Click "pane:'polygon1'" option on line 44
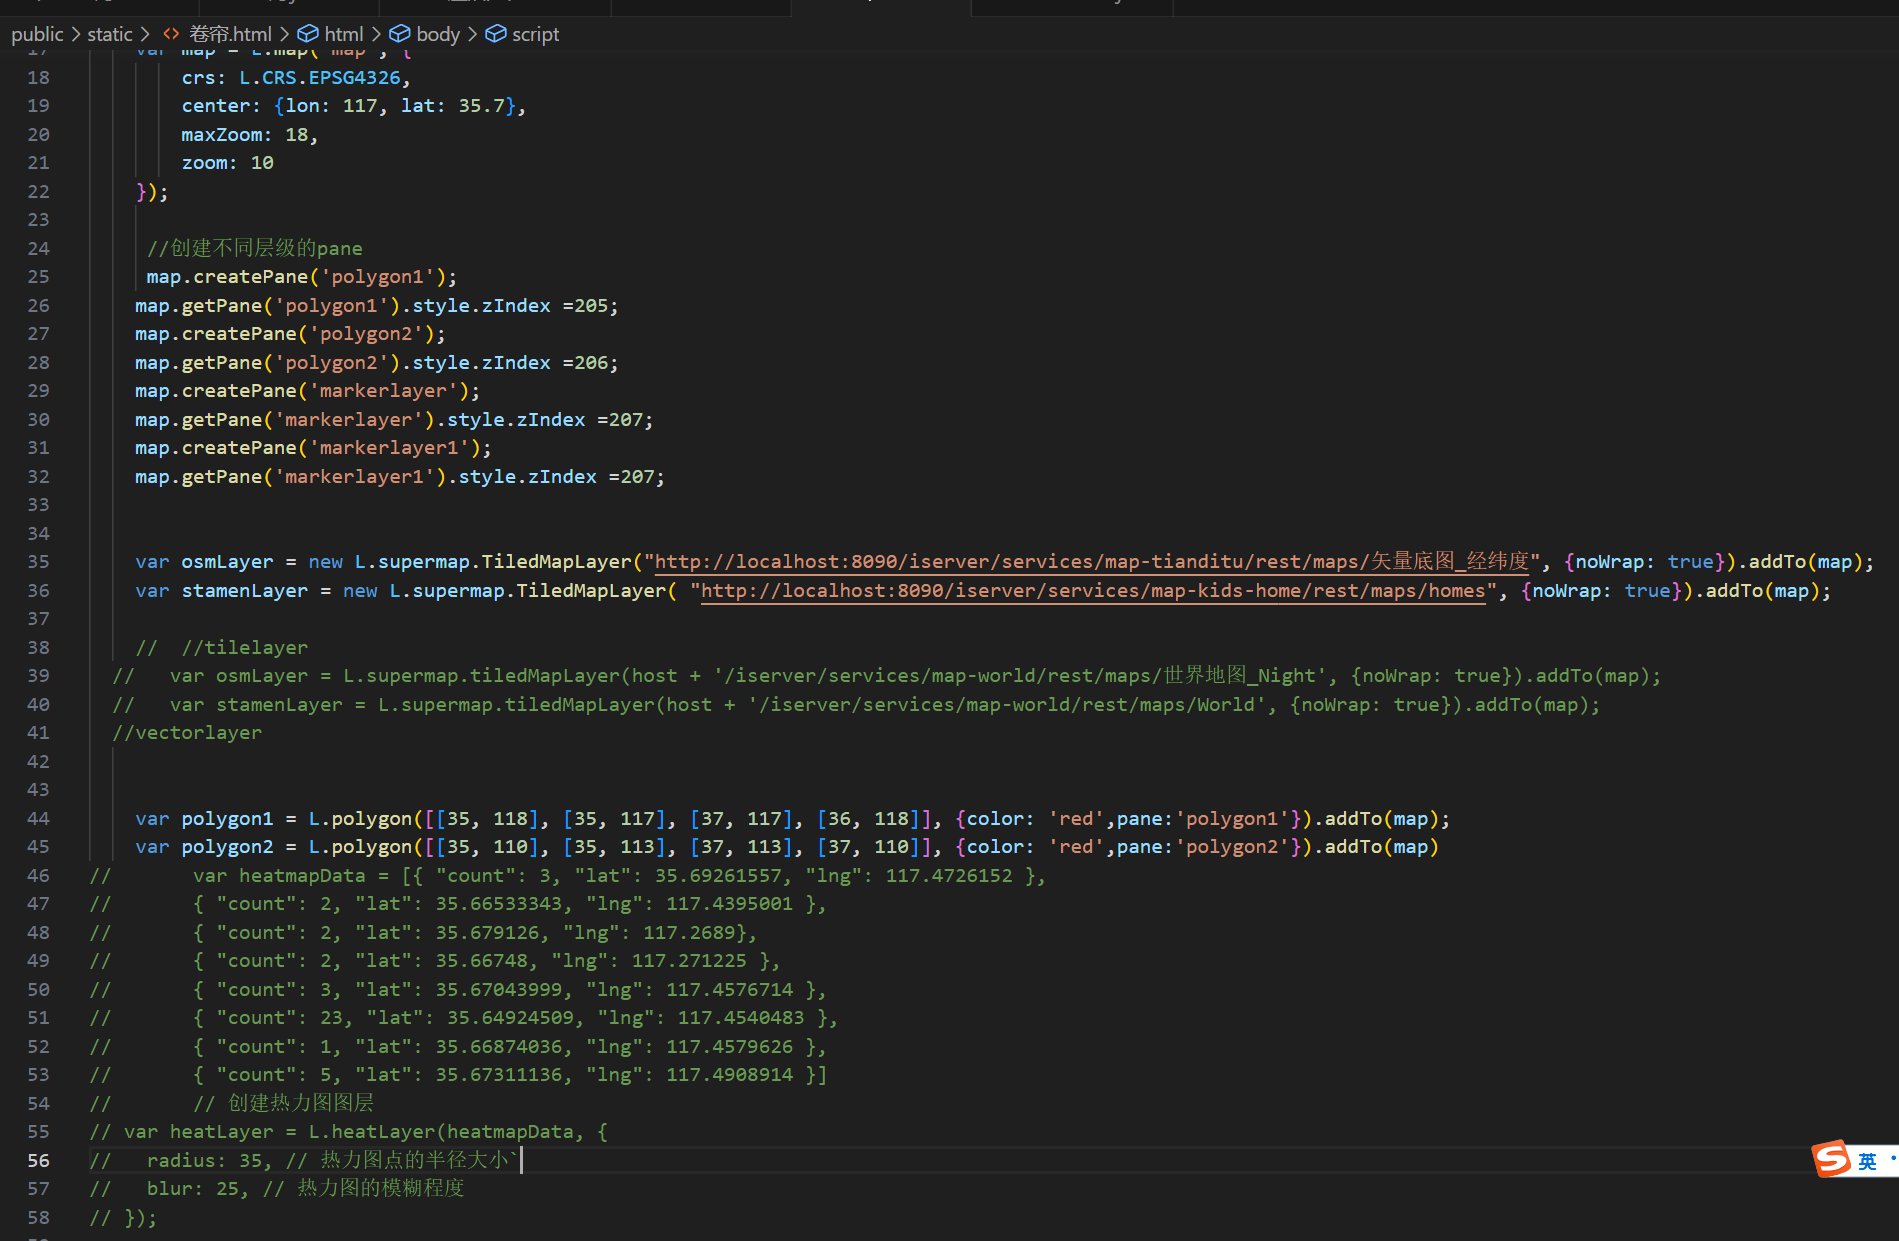The height and width of the screenshot is (1241, 1899). click(x=1203, y=819)
